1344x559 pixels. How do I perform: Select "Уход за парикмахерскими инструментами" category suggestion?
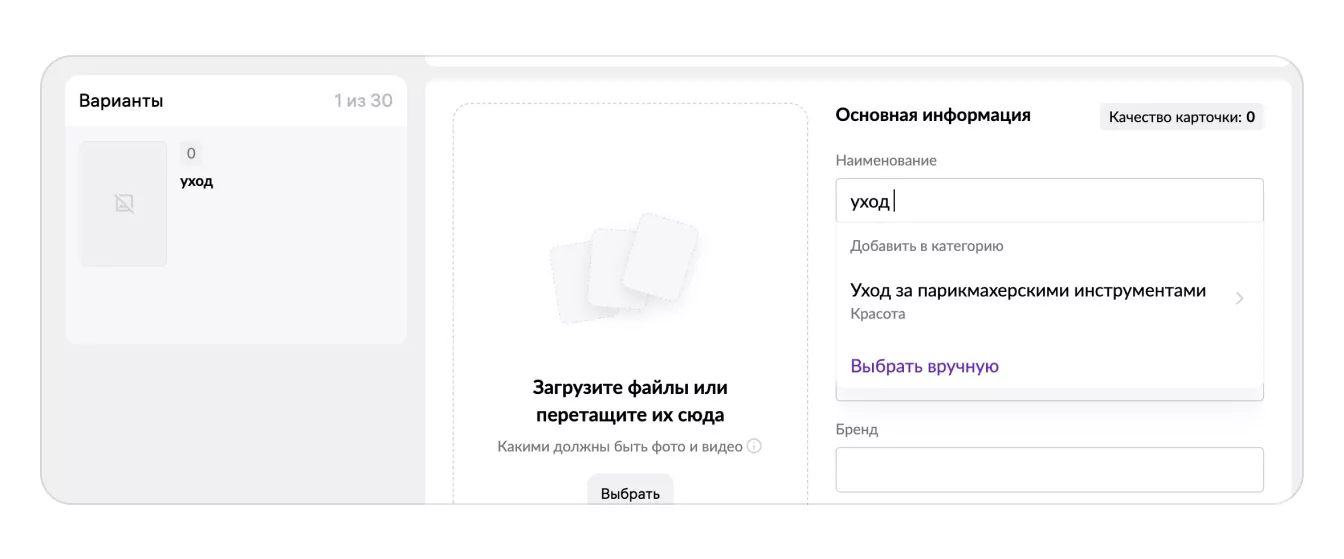point(1028,291)
